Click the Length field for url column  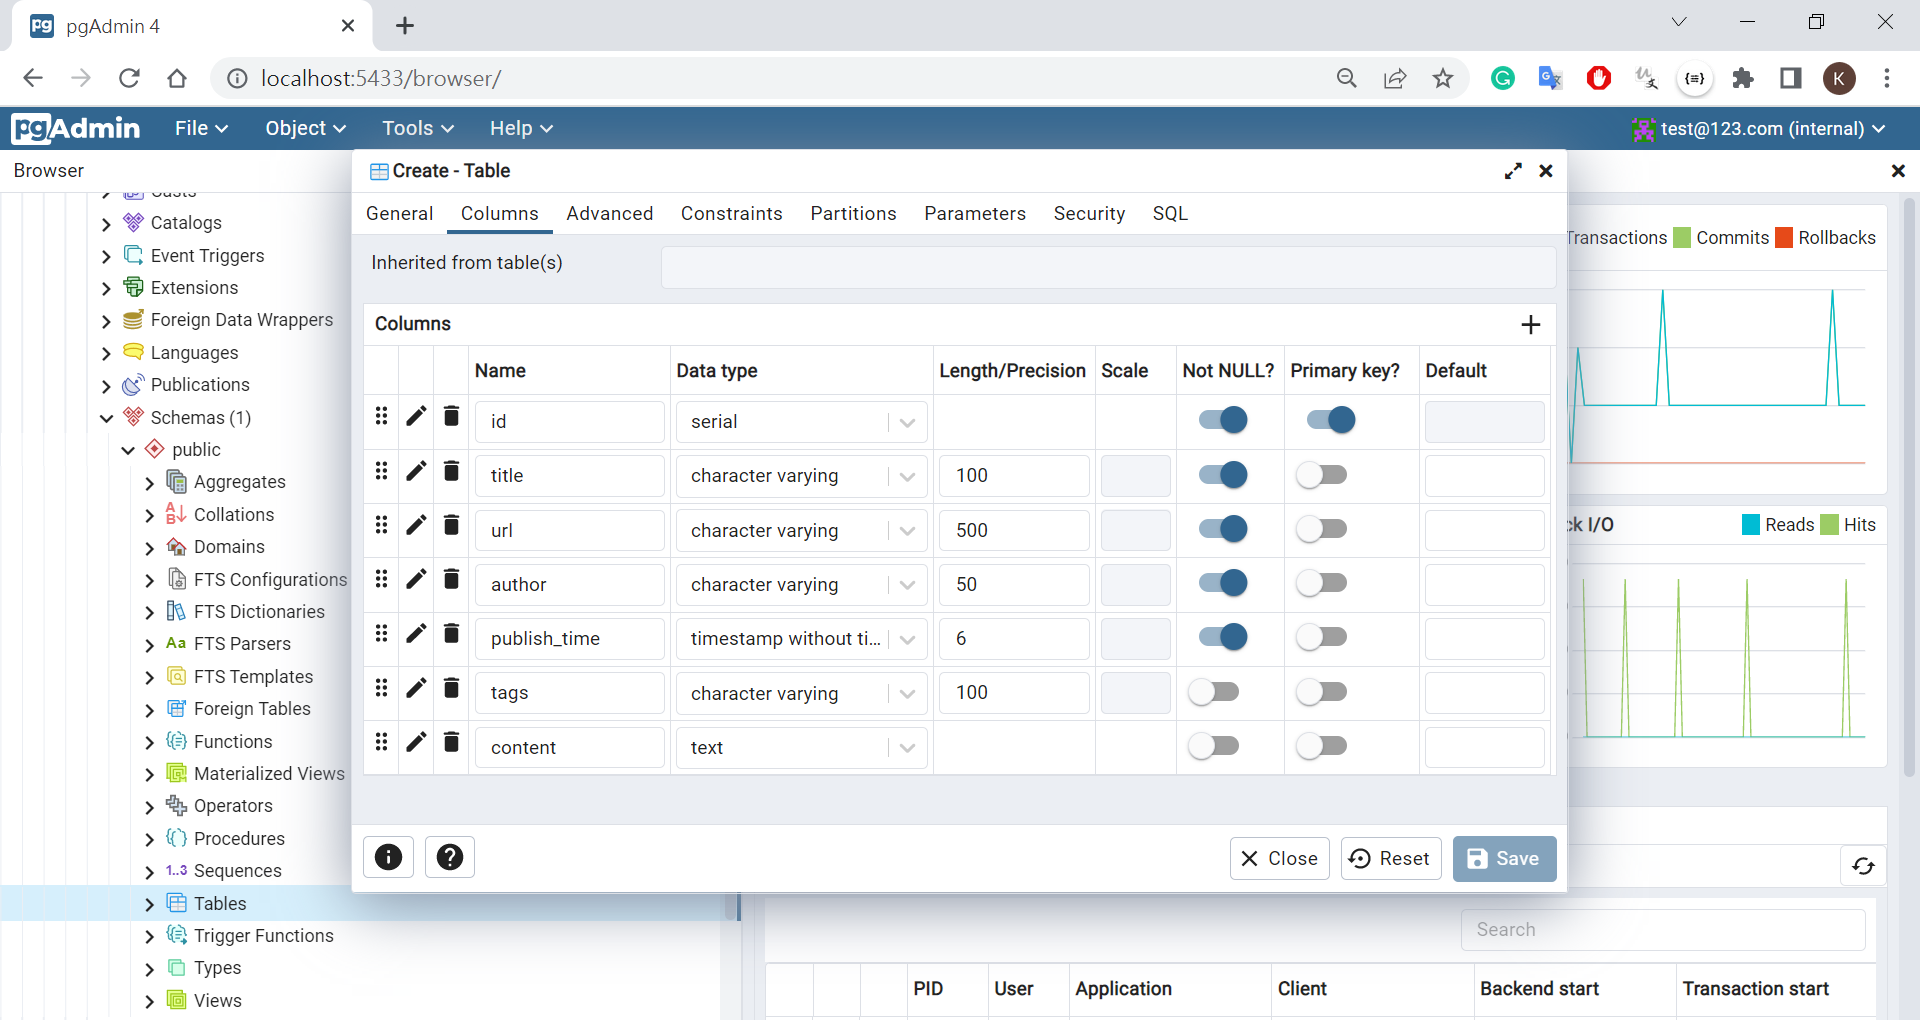(1013, 530)
